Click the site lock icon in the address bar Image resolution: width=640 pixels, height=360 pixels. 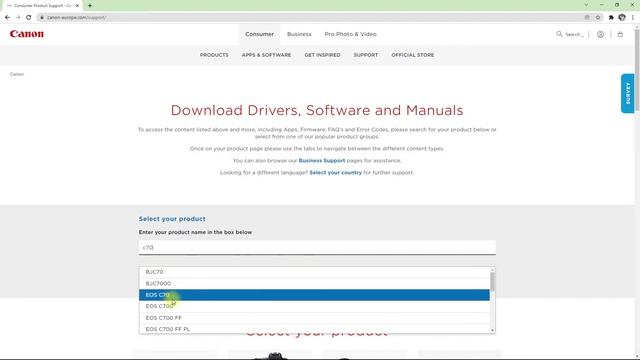pyautogui.click(x=42, y=17)
